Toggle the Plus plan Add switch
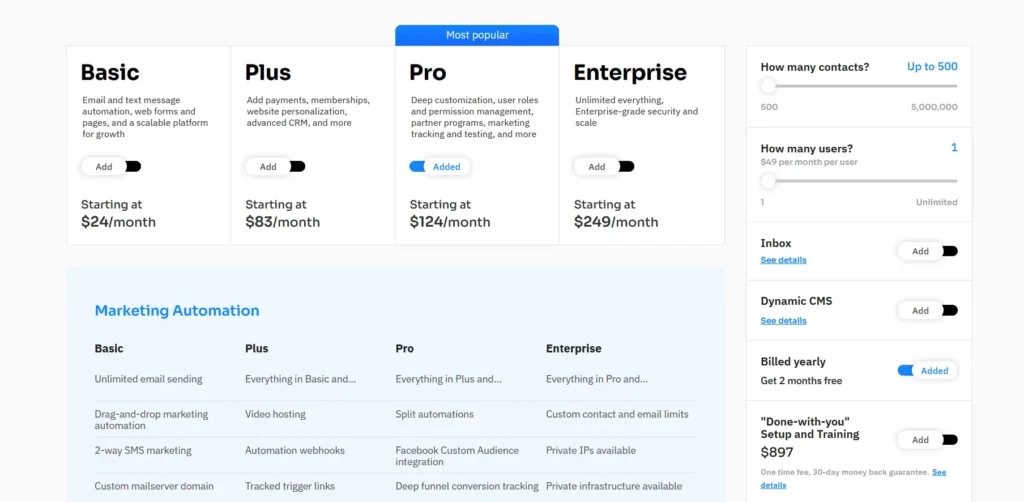Viewport: 1024px width, 502px height. point(275,166)
